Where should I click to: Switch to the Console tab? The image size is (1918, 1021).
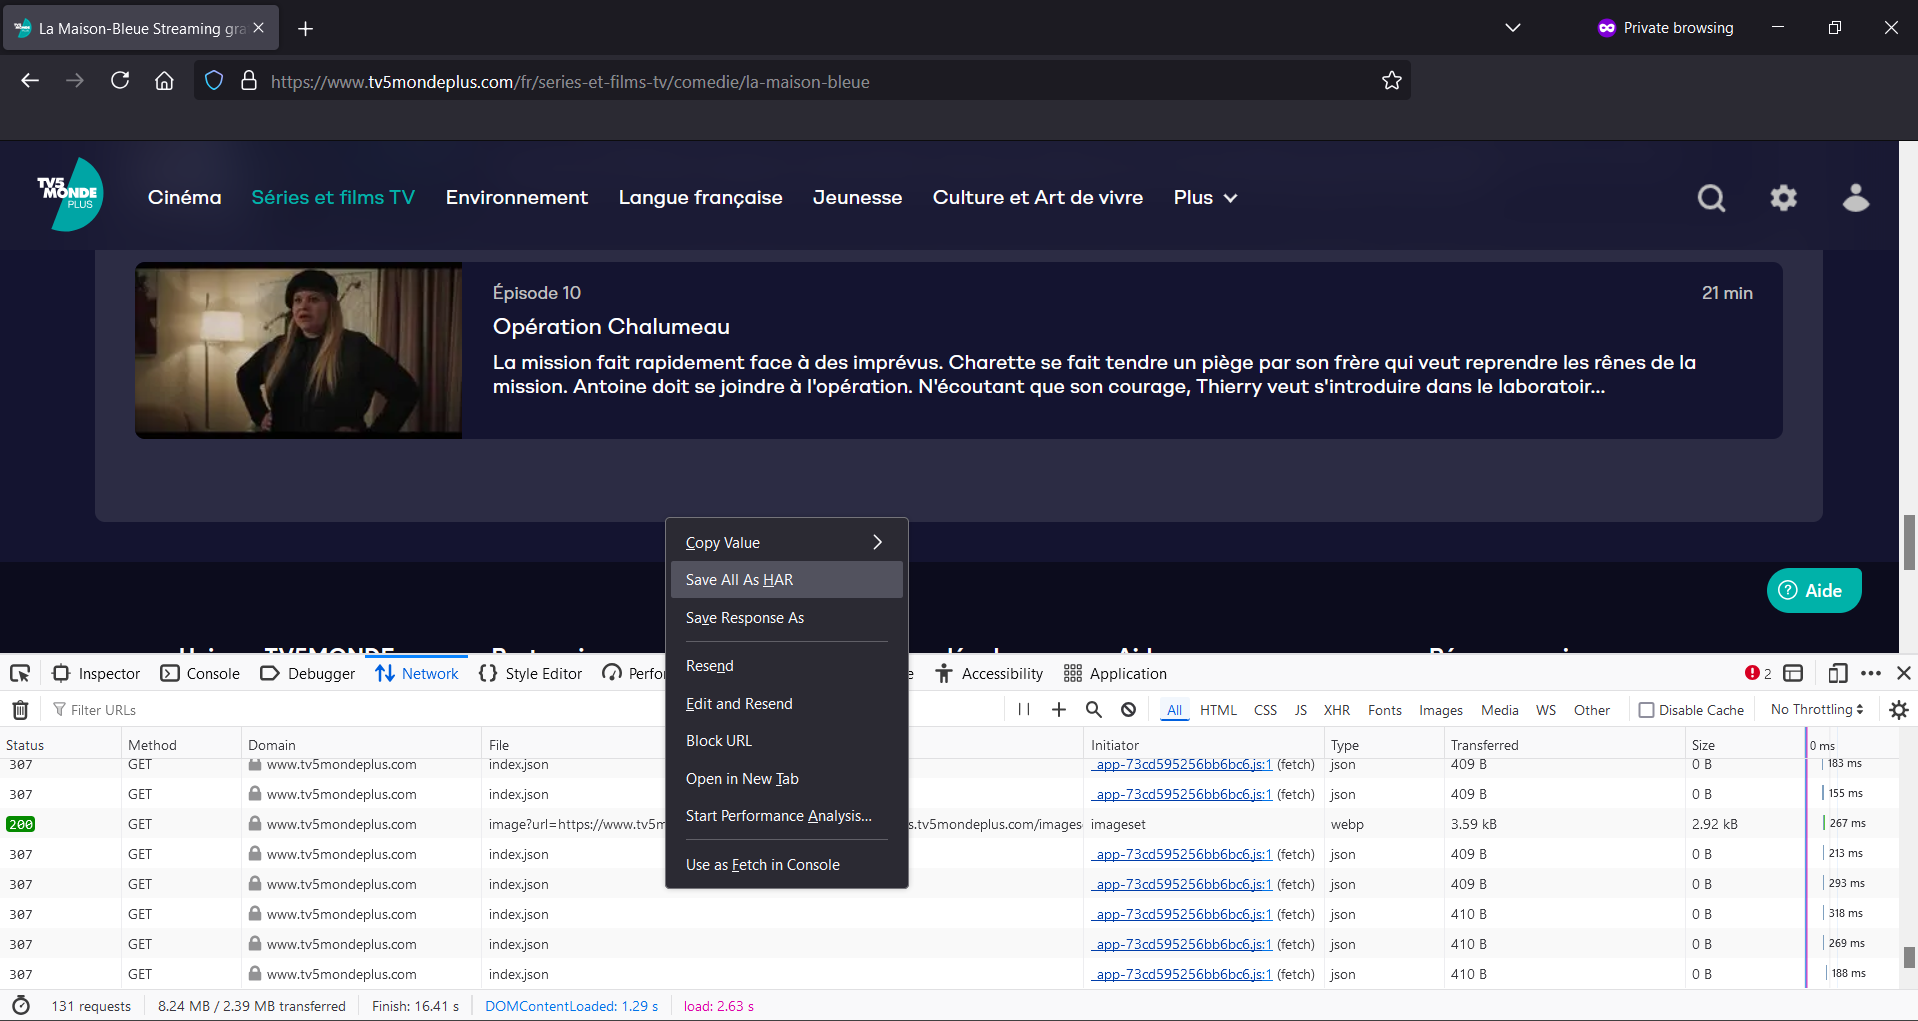(200, 673)
